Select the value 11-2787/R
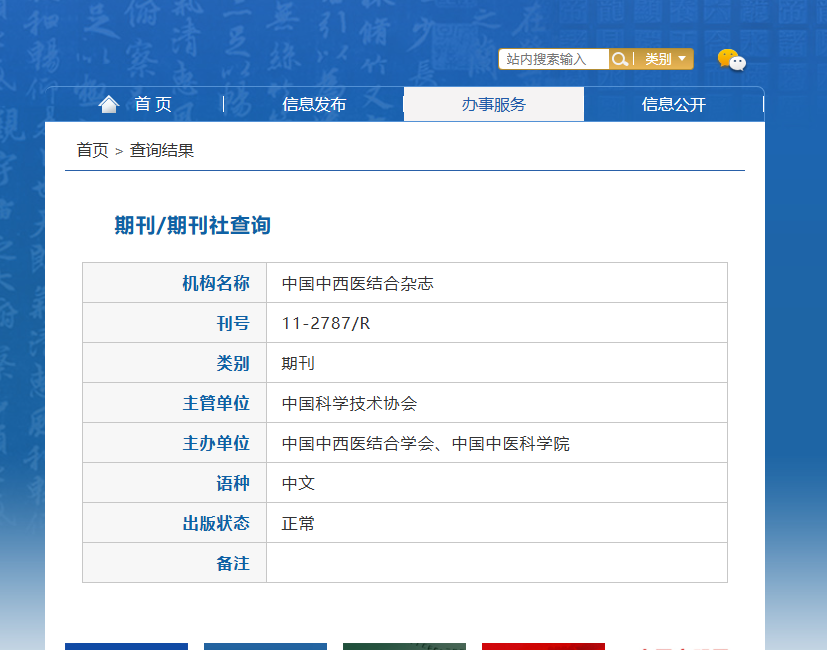The image size is (827, 650). [326, 323]
